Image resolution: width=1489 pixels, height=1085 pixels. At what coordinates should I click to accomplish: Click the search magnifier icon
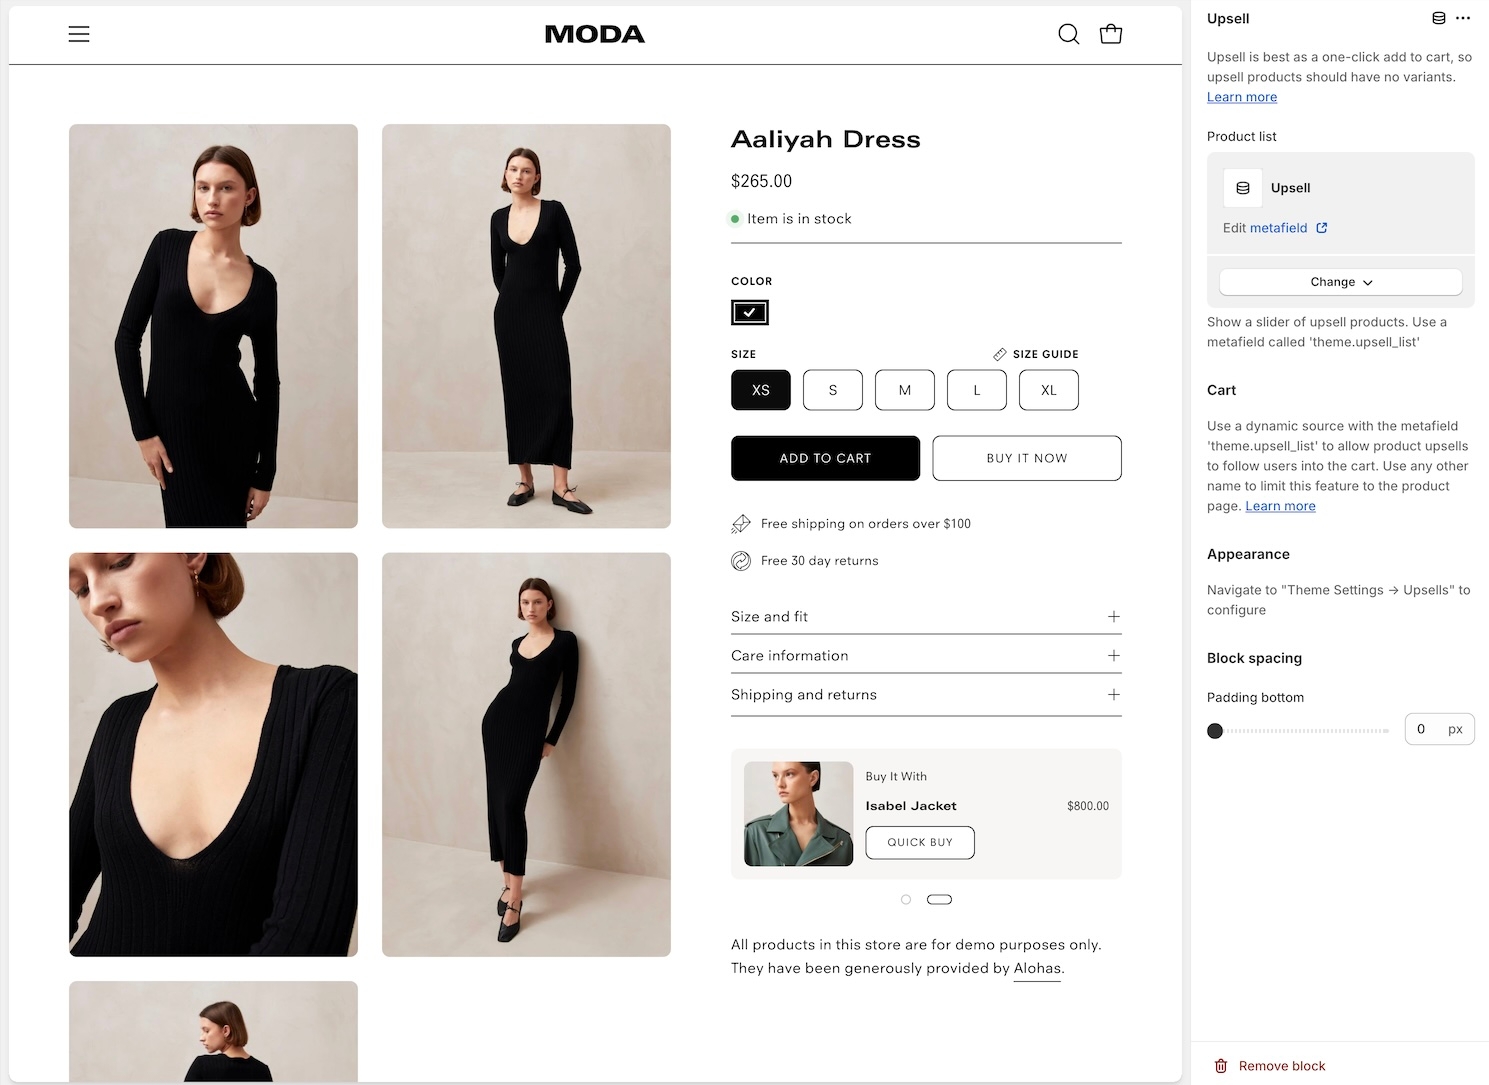(x=1068, y=34)
